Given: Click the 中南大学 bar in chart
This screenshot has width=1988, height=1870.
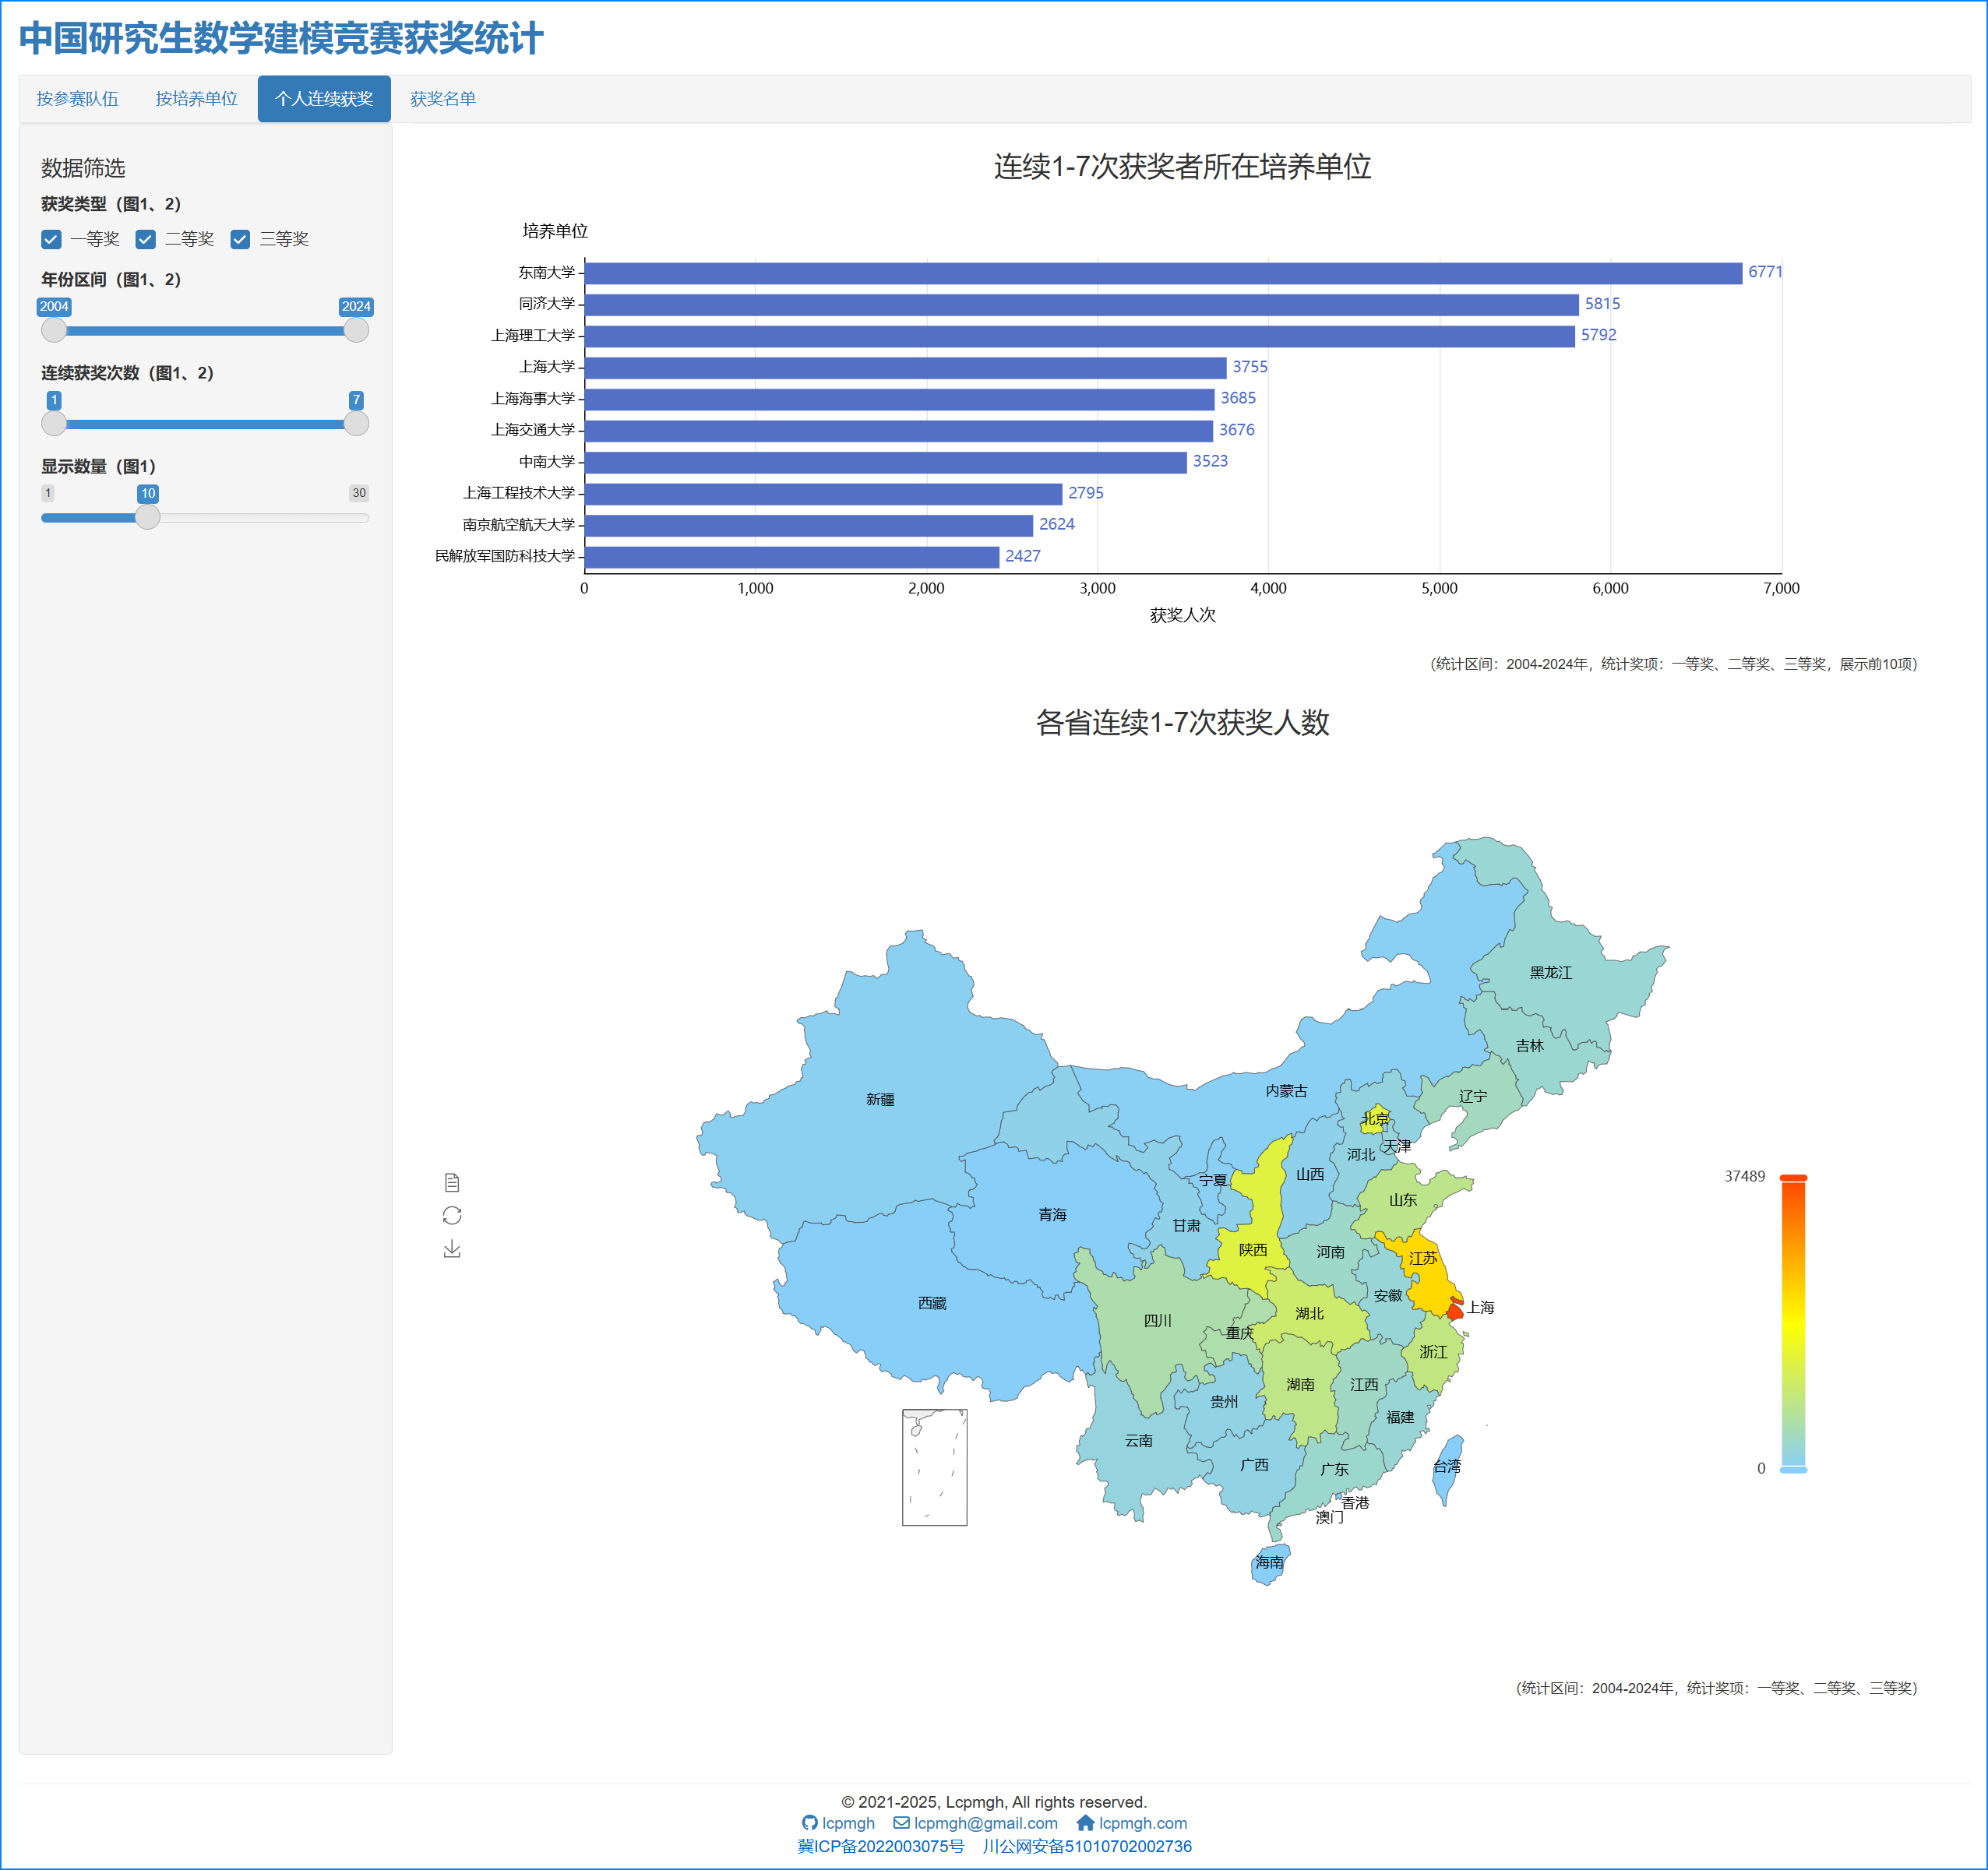Looking at the screenshot, I should [886, 462].
